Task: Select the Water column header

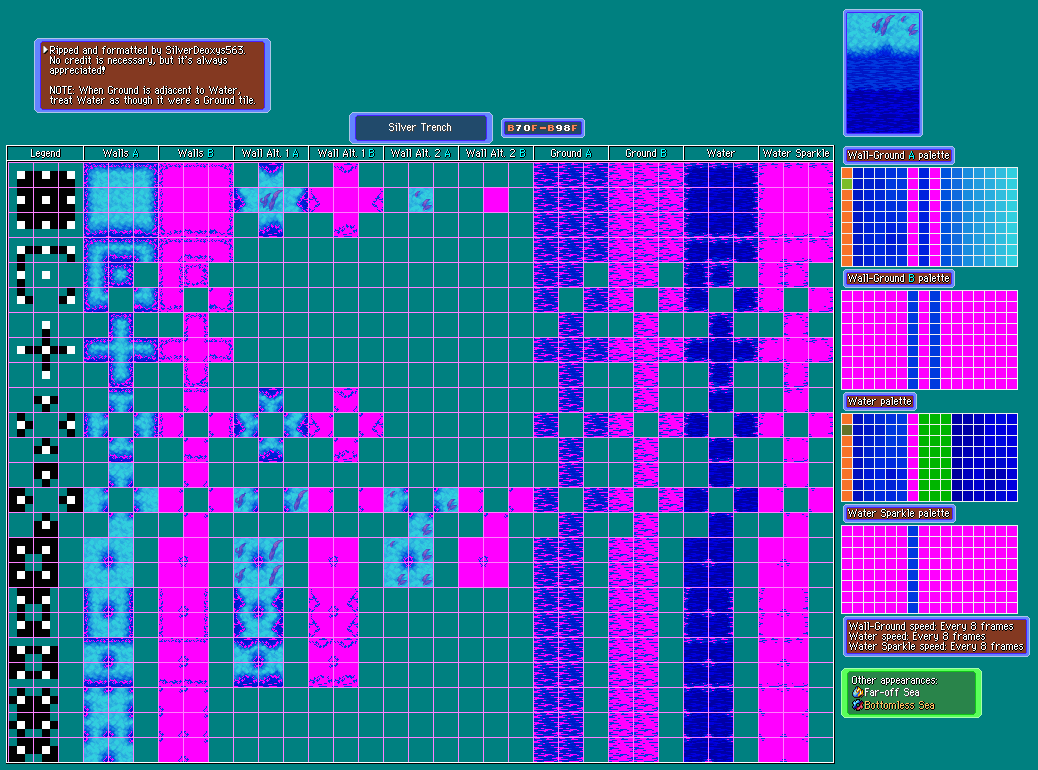Action: (720, 153)
